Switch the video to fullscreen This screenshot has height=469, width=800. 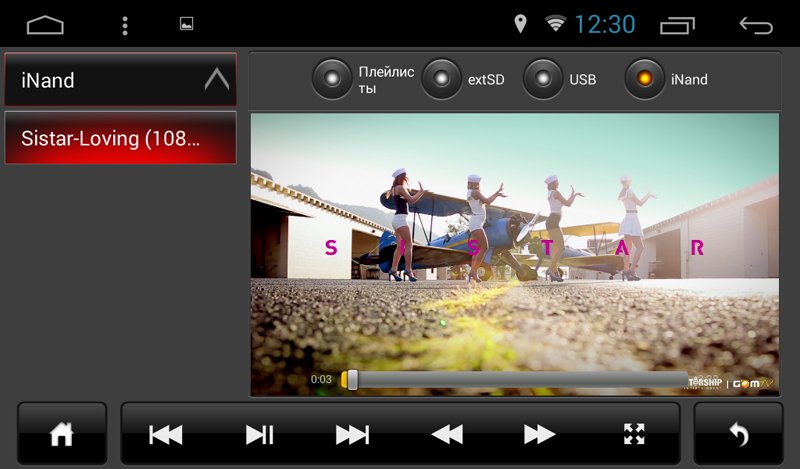tap(634, 434)
